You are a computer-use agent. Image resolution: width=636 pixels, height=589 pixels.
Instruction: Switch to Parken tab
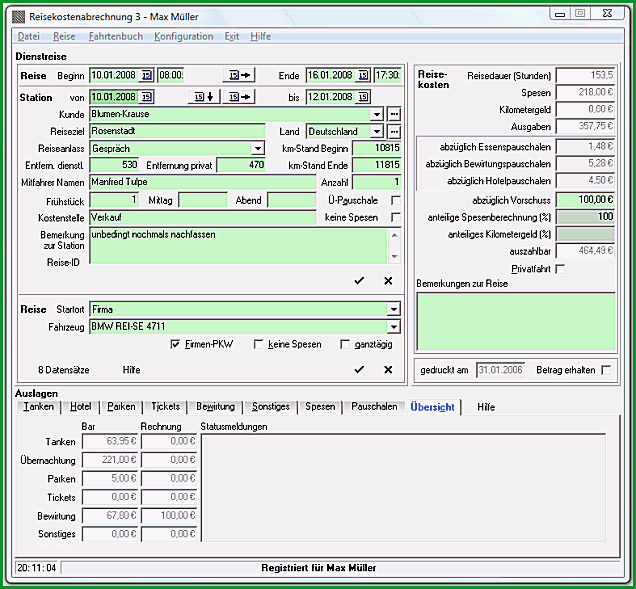coord(121,407)
